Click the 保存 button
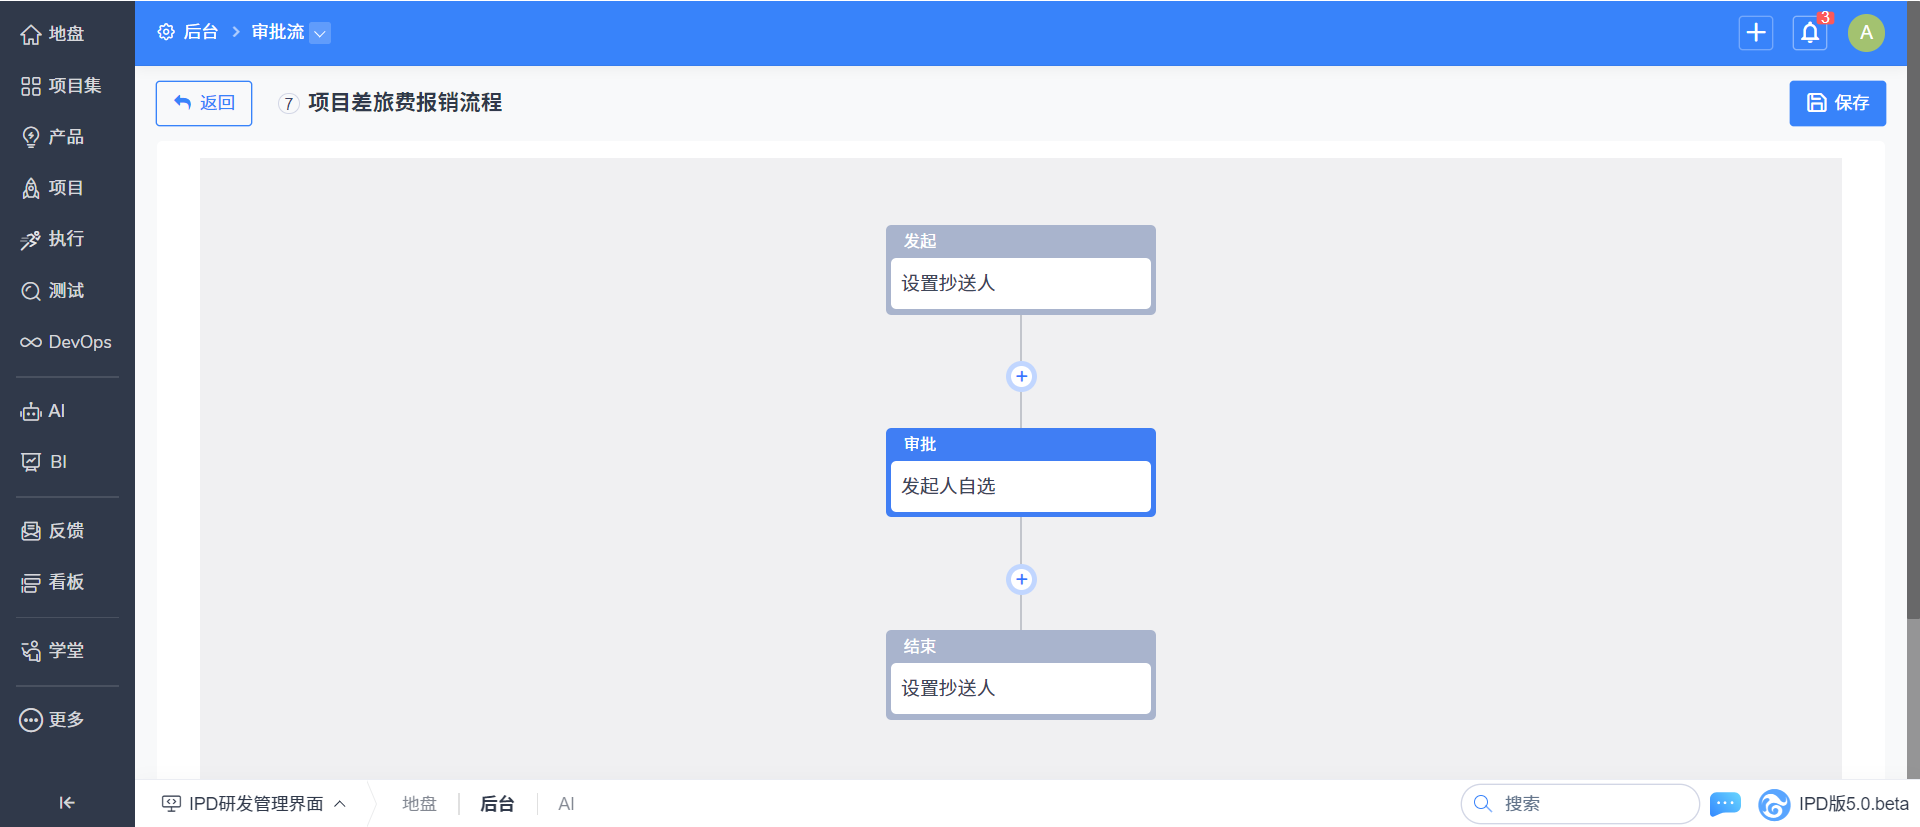 coord(1837,103)
